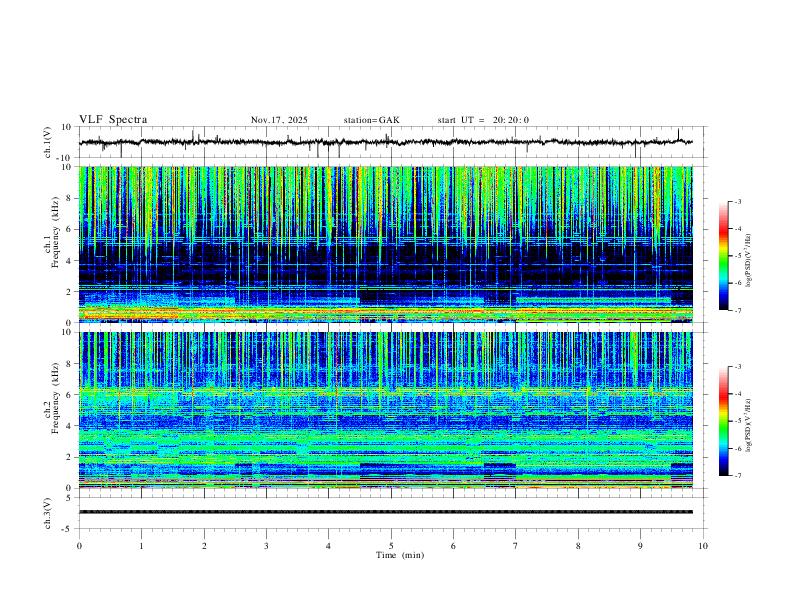The height and width of the screenshot is (612, 792).
Task: Click the ch.2 color bar's log(PSD) label
Action: (748, 425)
